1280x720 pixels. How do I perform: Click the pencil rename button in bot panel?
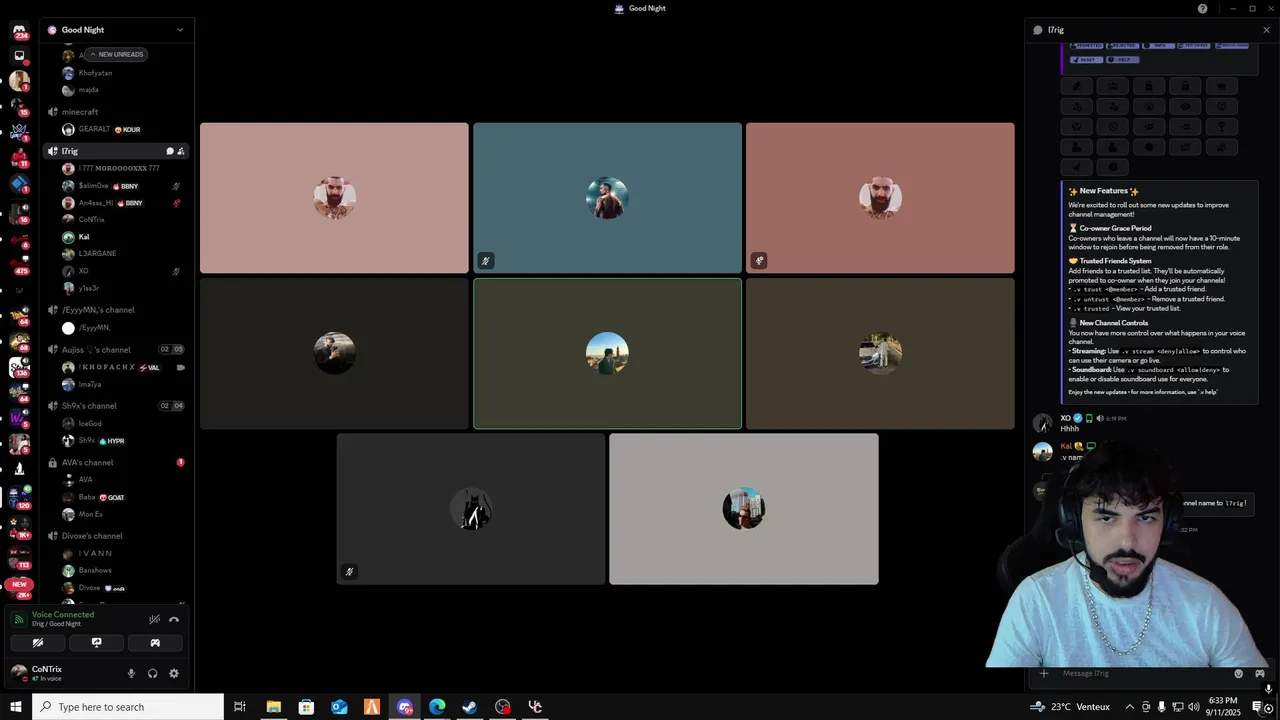1077,86
